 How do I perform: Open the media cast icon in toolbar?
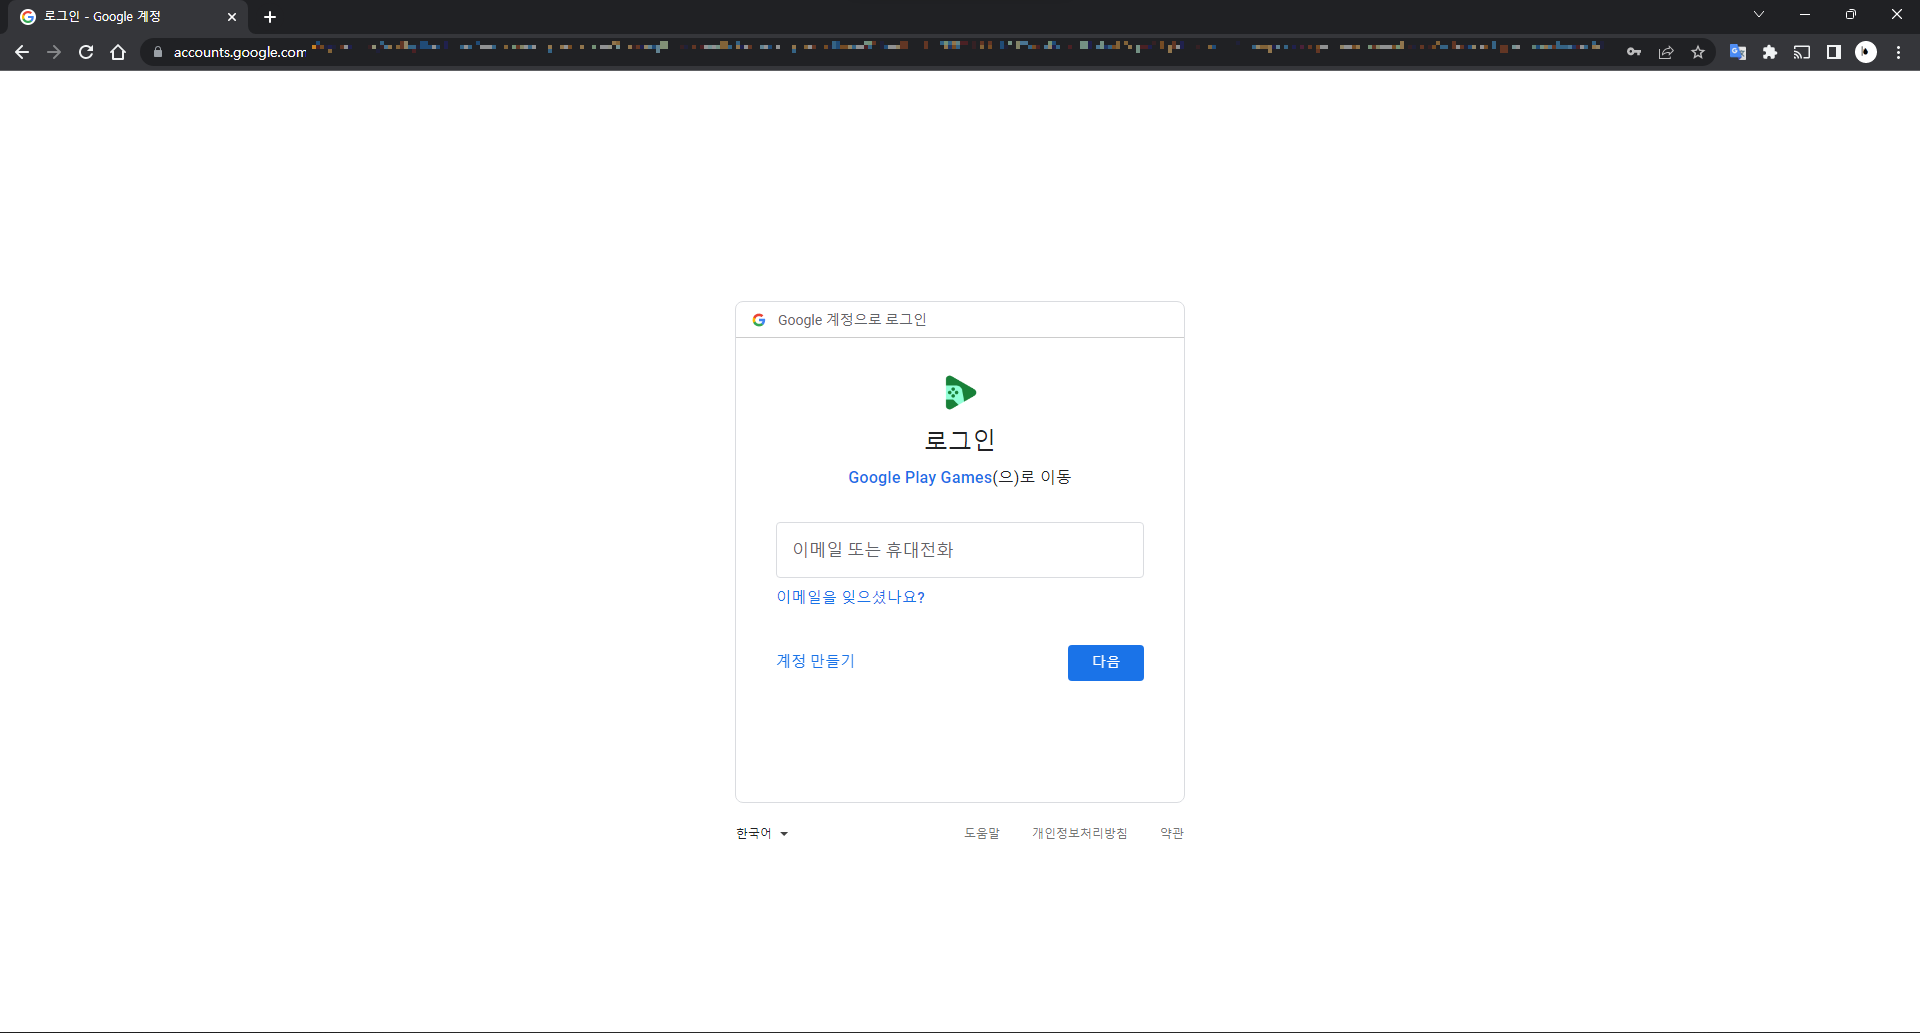[x=1802, y=52]
